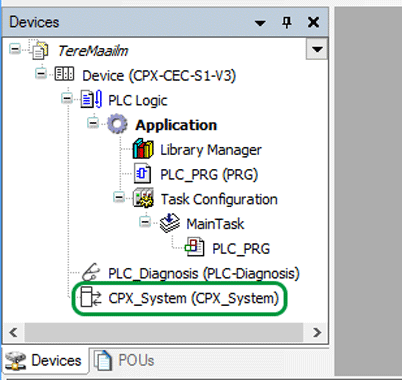Click the CPX_System module icon
This screenshot has height=380, width=402.
(91, 297)
